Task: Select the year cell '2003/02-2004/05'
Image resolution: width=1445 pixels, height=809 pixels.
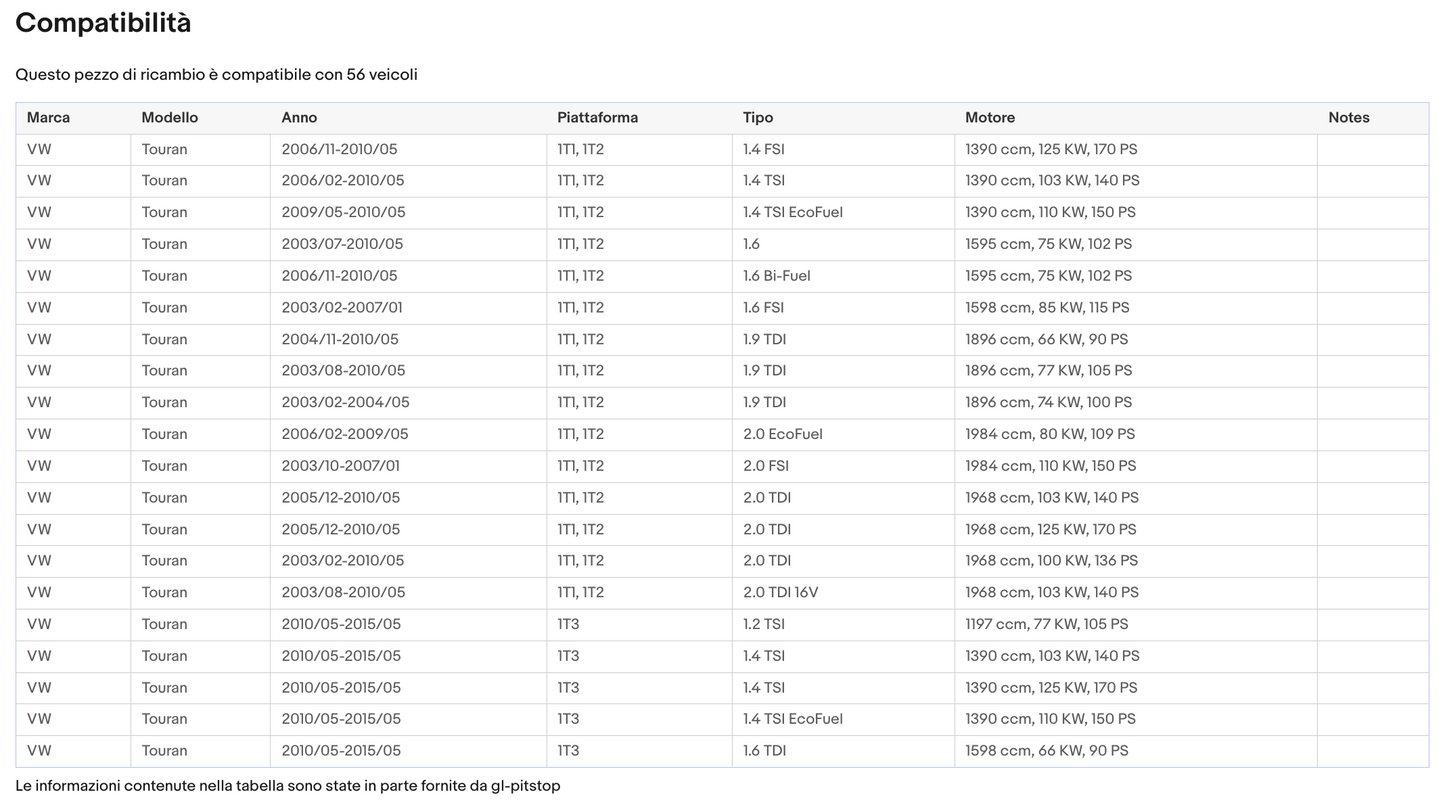Action: (x=345, y=403)
